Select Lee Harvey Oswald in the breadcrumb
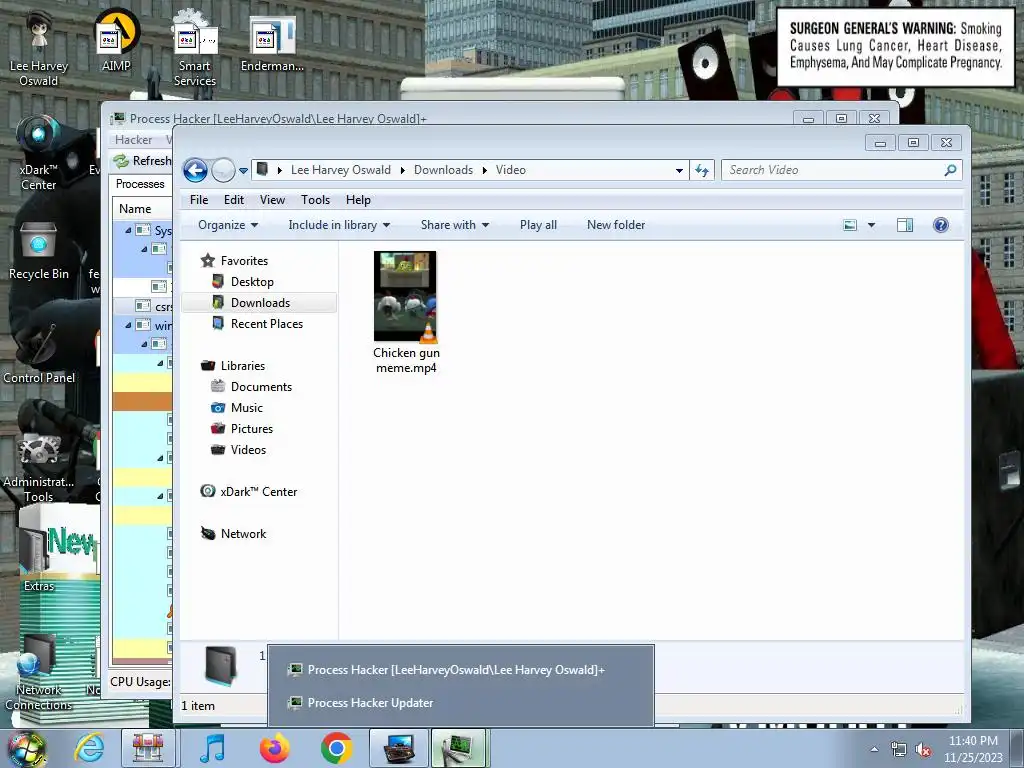The image size is (1024, 768). pos(341,170)
